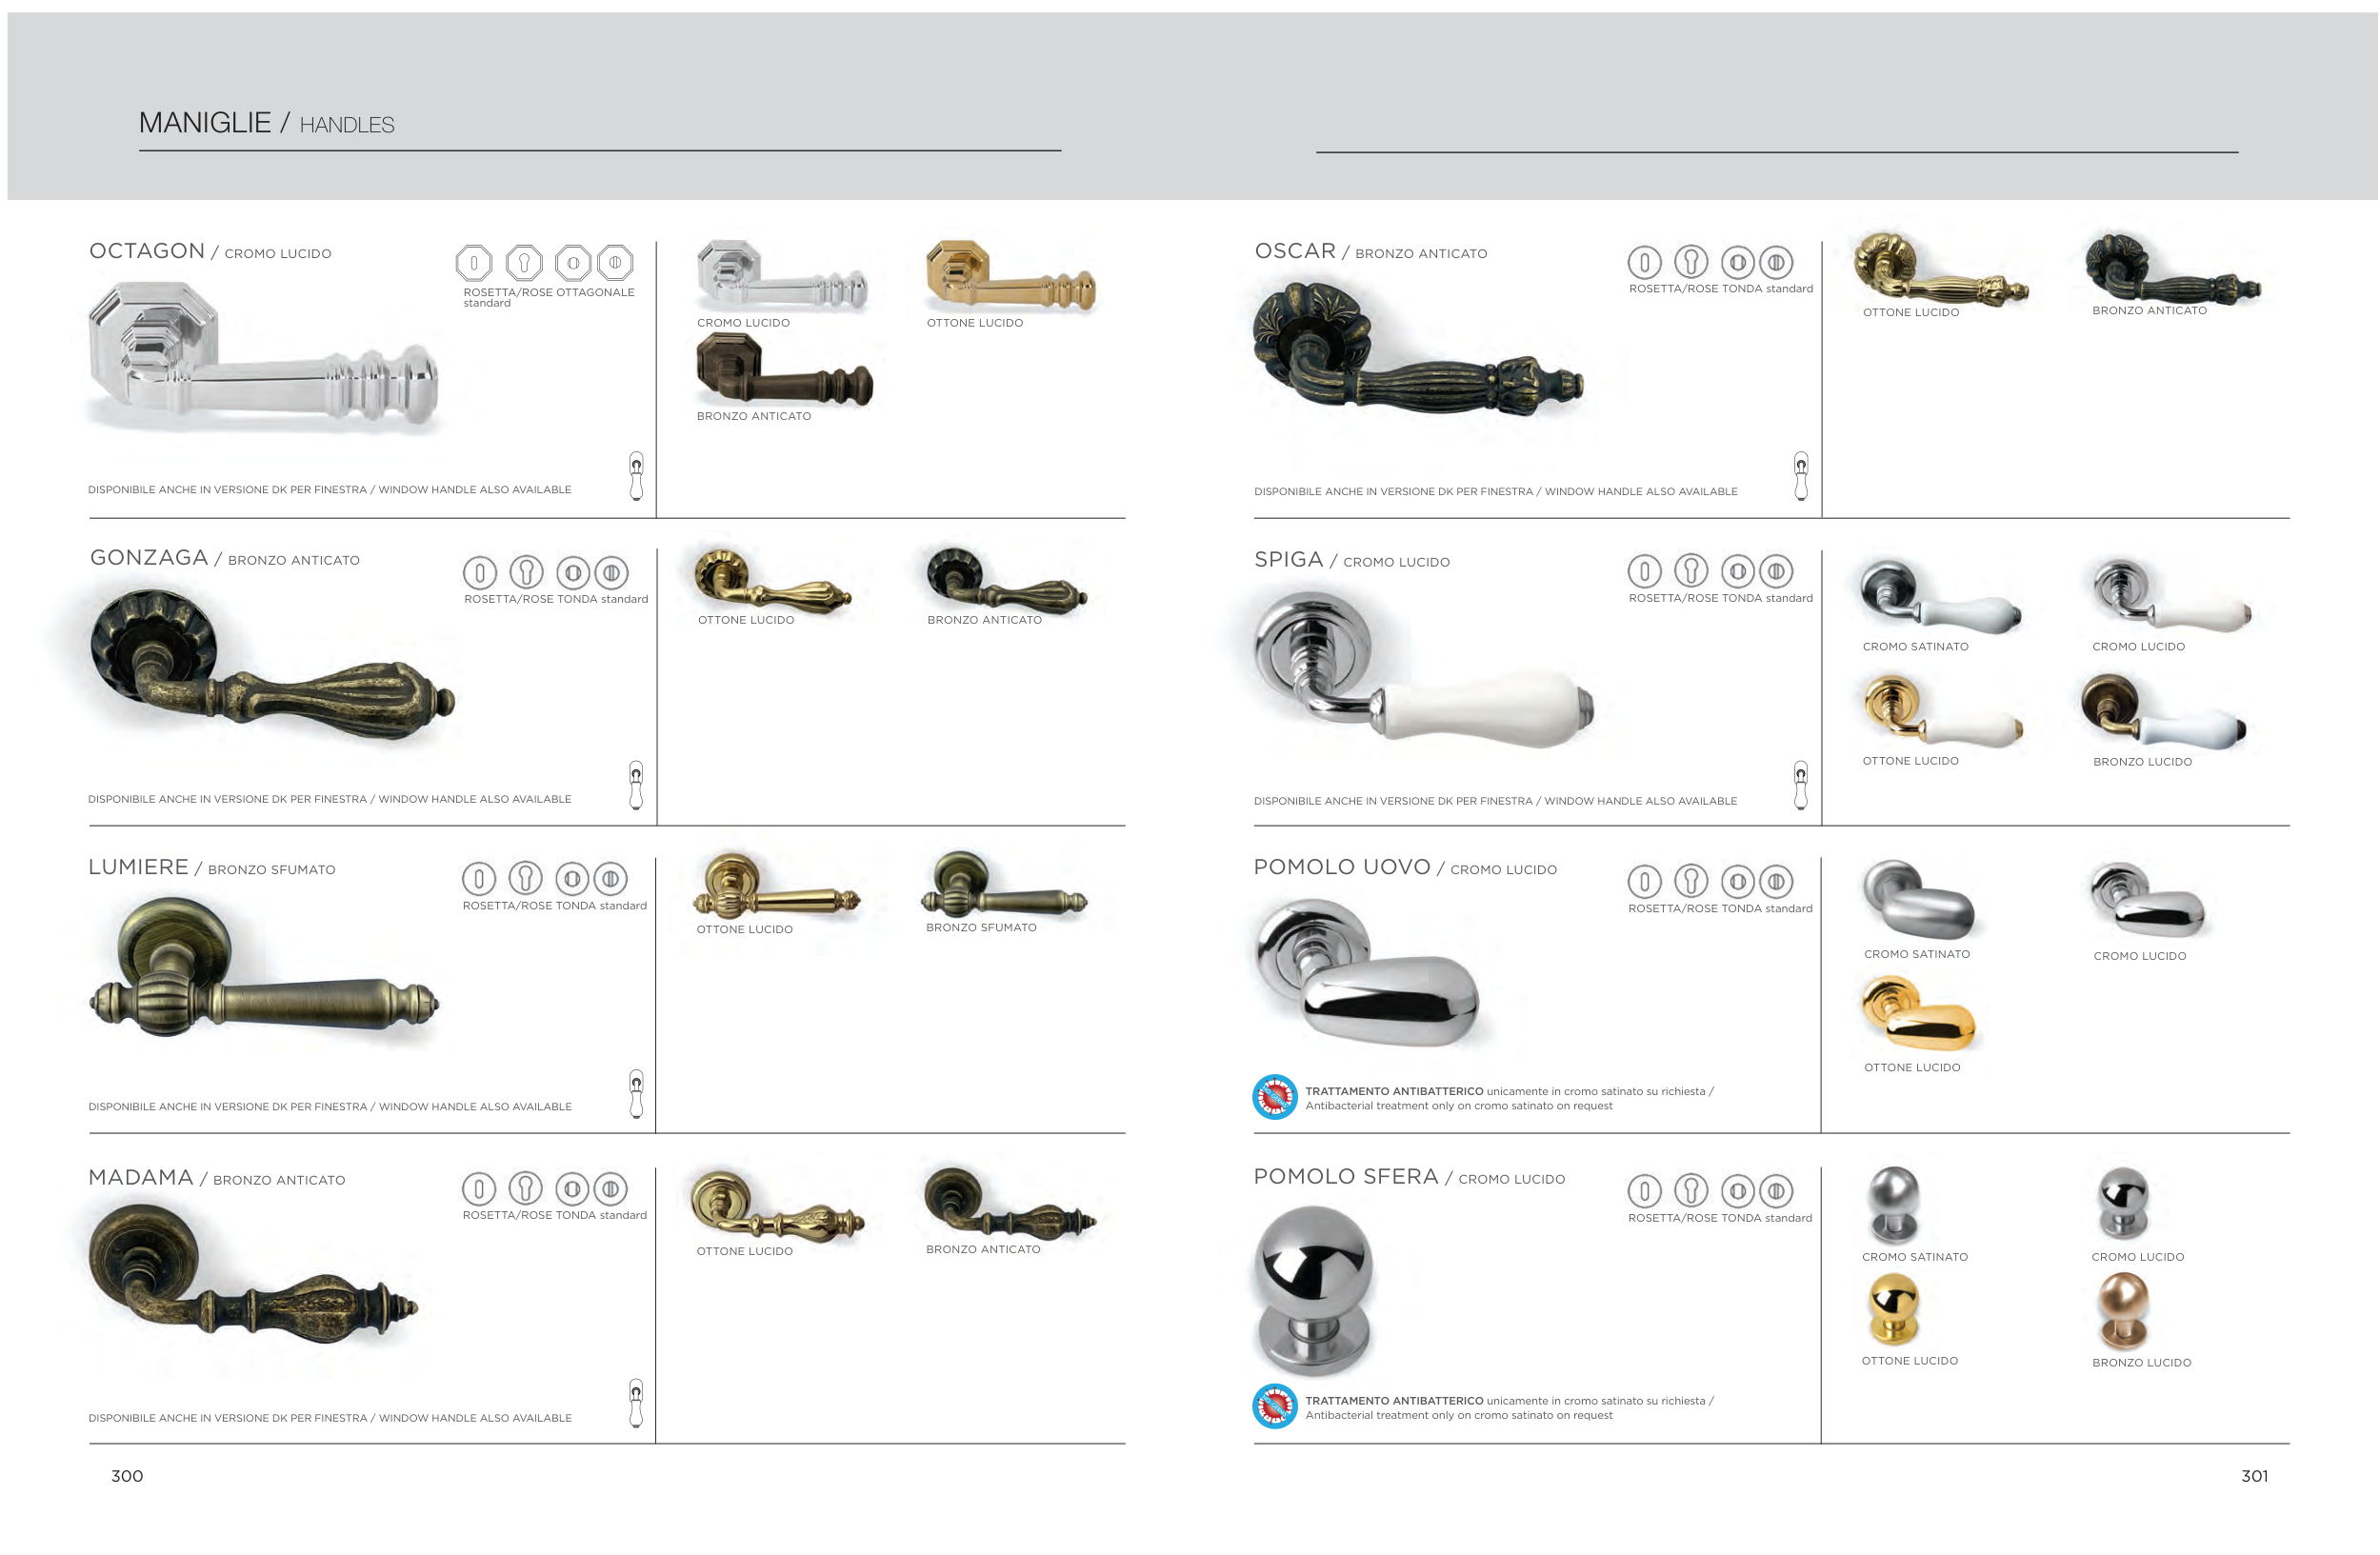Screen dimensions: 2380x1555
Task: Click the window handle icon in Spiga section
Action: (x=1801, y=785)
